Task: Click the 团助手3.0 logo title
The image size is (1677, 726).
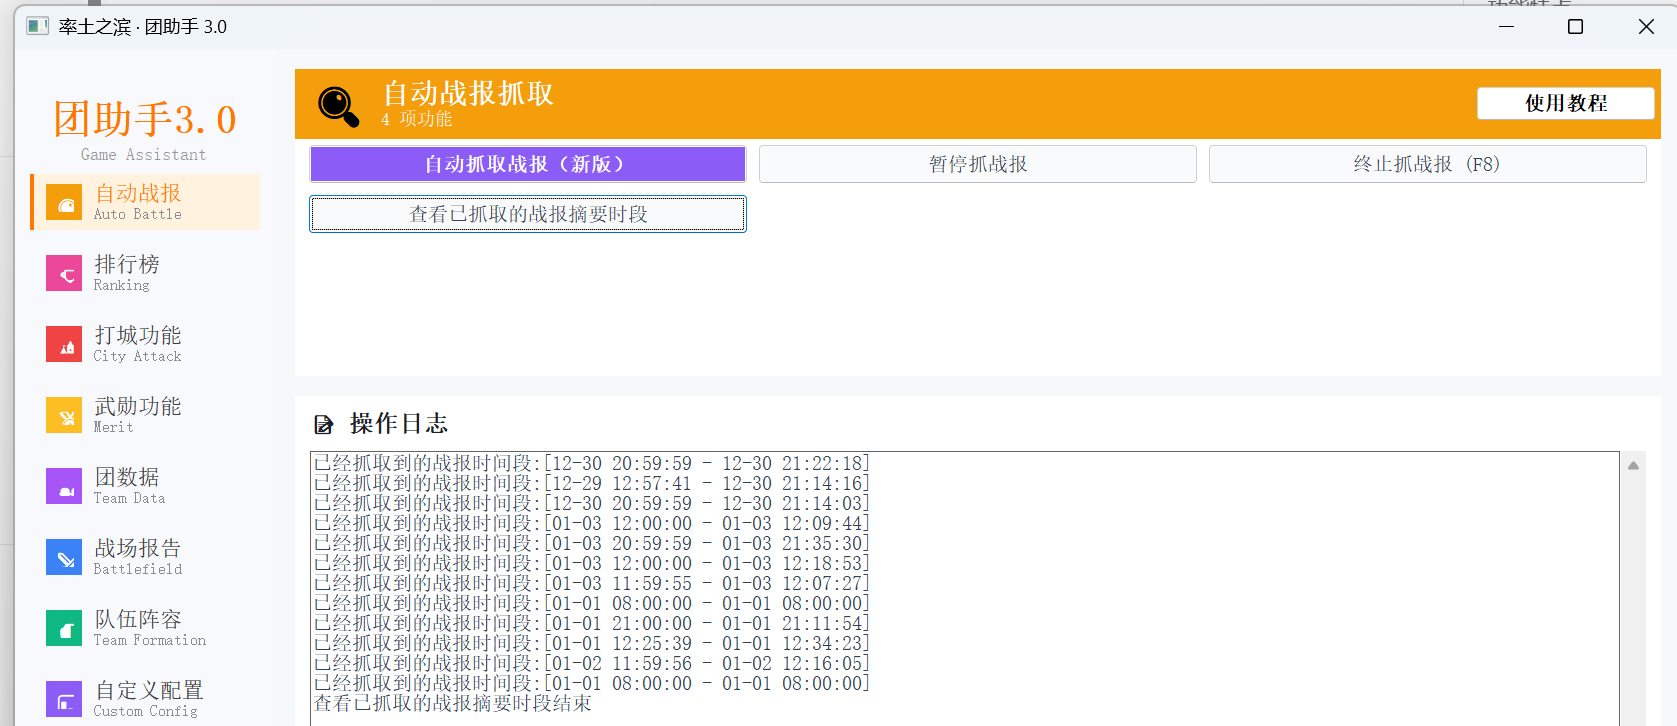Action: [x=145, y=120]
